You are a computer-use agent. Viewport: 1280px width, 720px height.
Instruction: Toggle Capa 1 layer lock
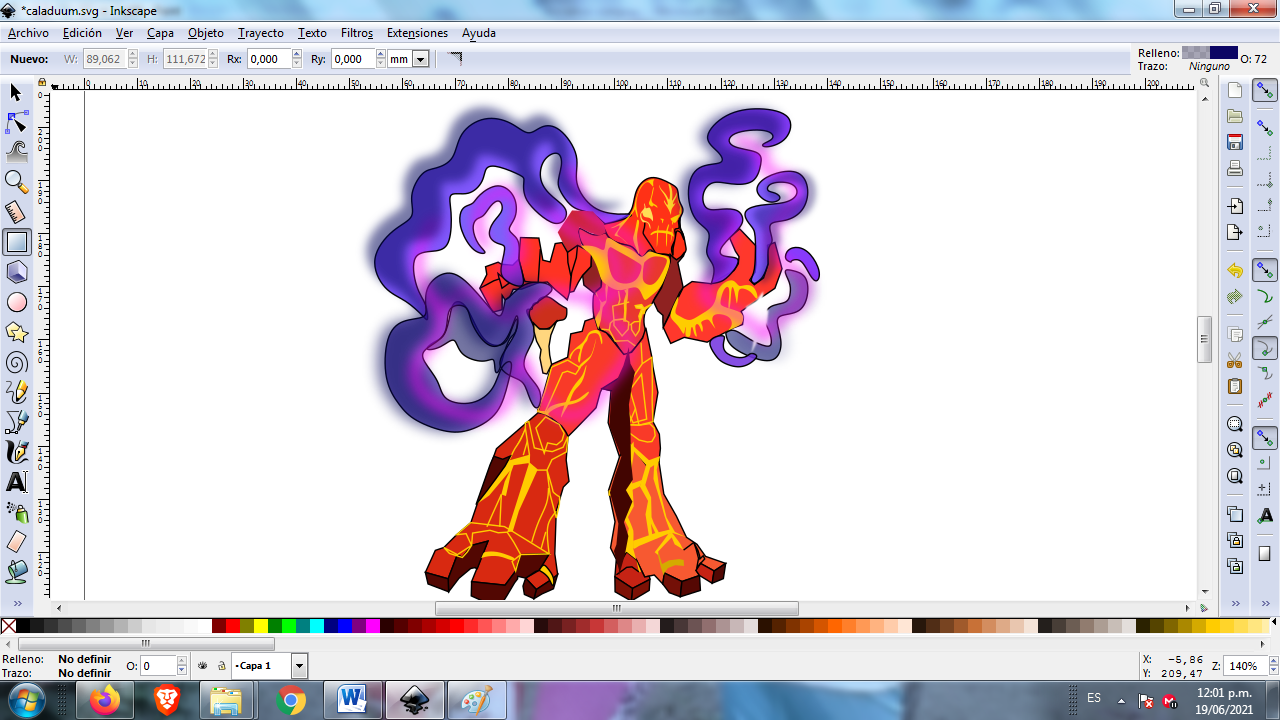(221, 666)
